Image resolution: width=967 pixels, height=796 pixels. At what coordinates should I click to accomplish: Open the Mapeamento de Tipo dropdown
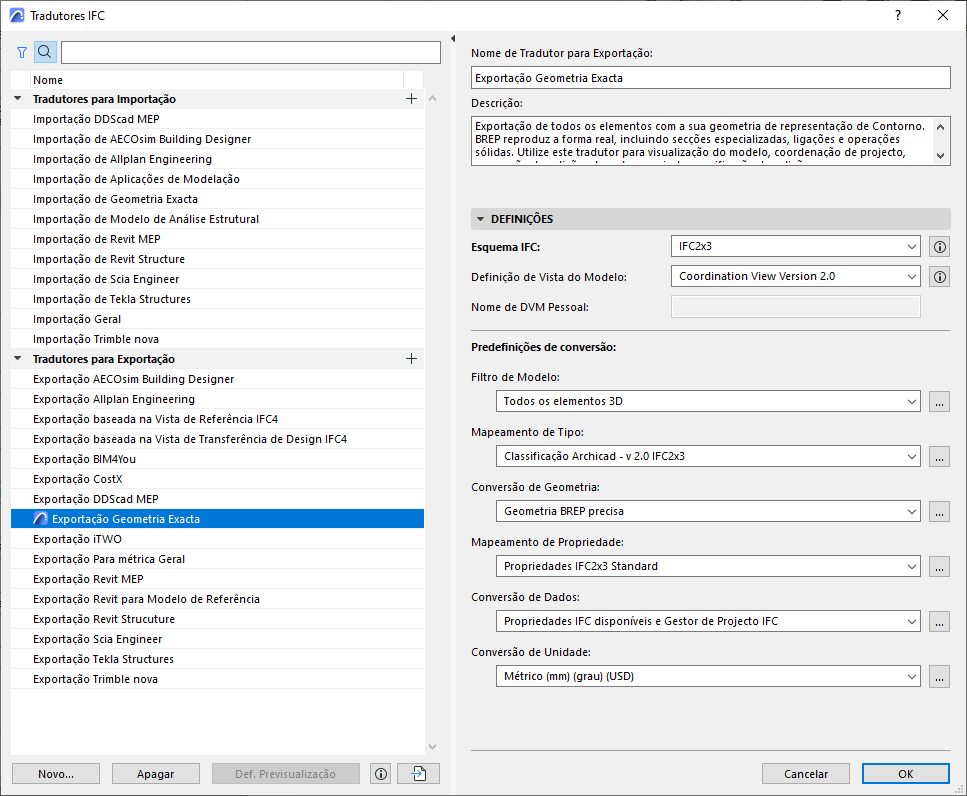point(707,456)
